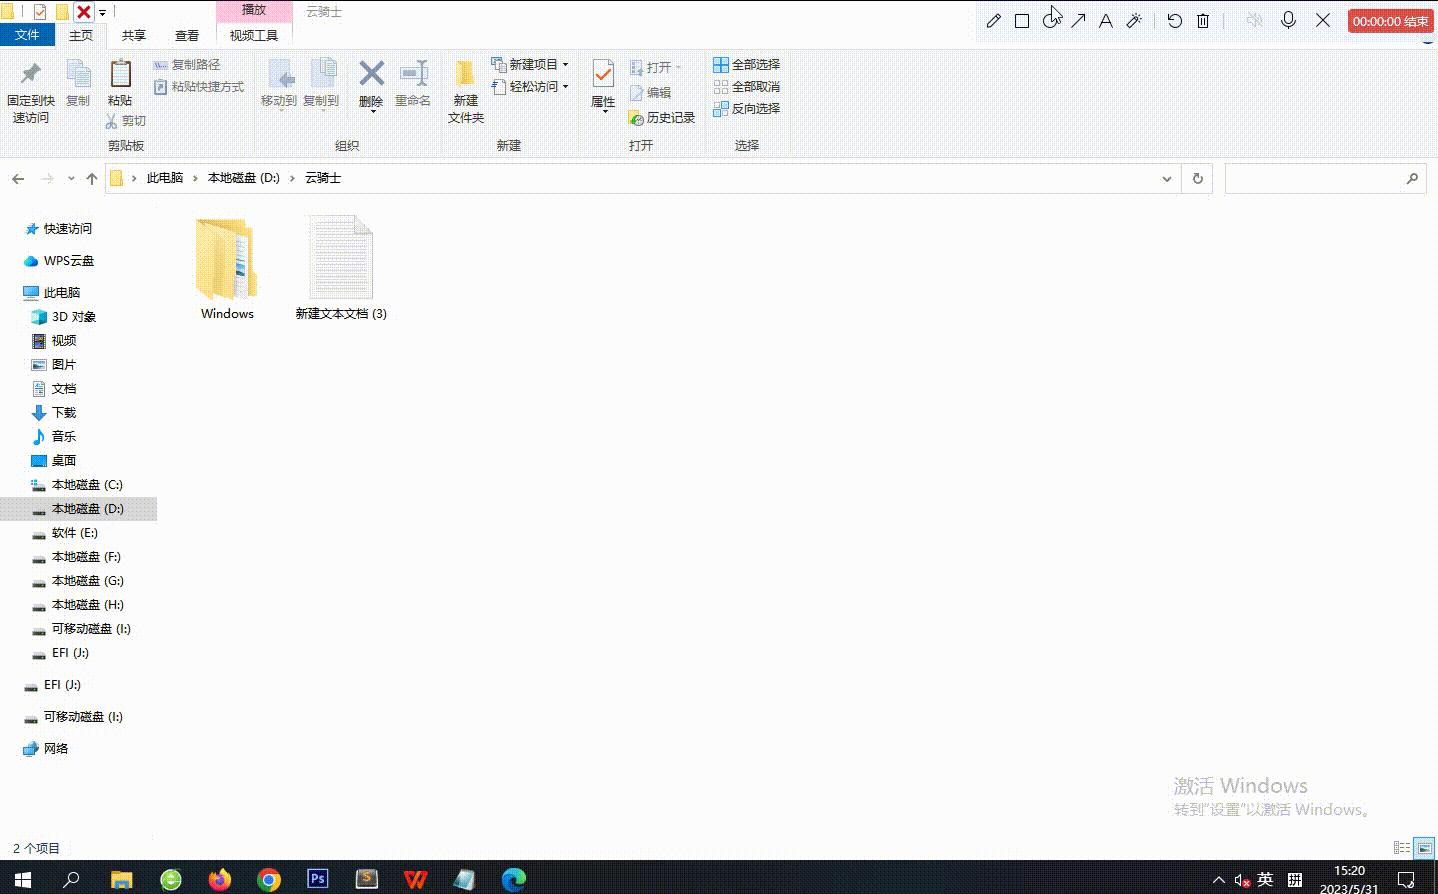Switch to the 查看 ribbon tab

[x=187, y=34]
